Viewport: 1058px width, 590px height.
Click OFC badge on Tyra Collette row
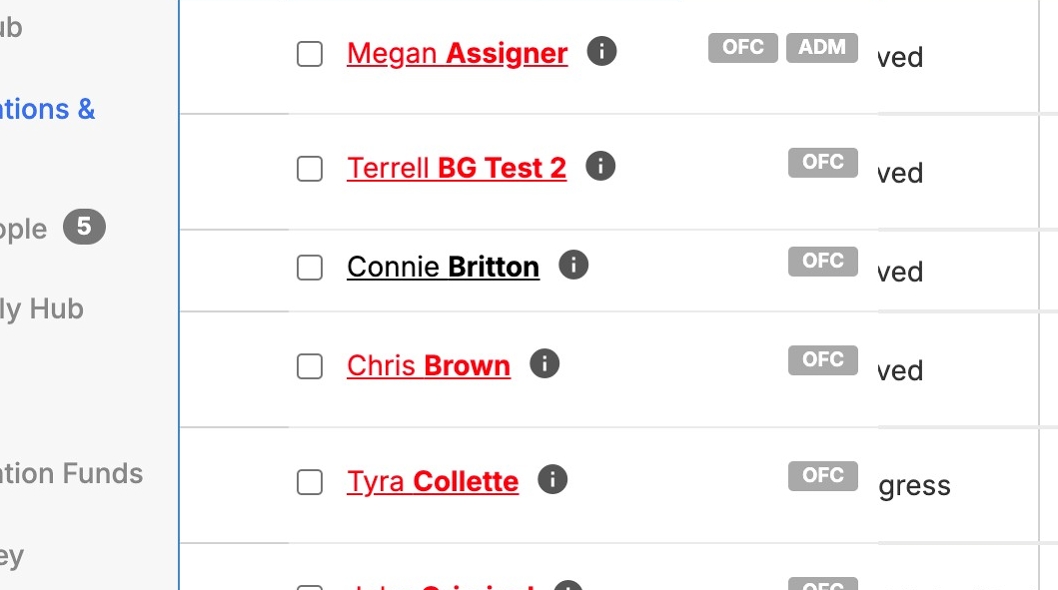[823, 476]
